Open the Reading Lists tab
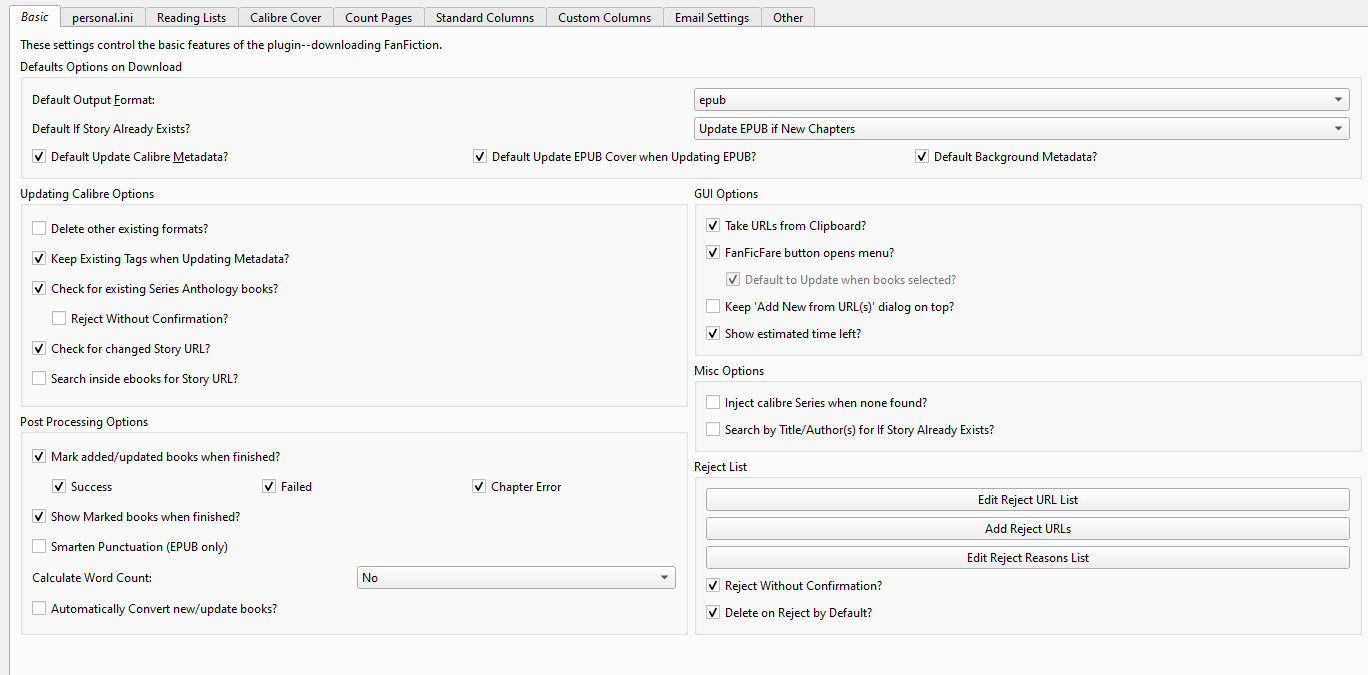This screenshot has width=1368, height=675. [x=191, y=17]
